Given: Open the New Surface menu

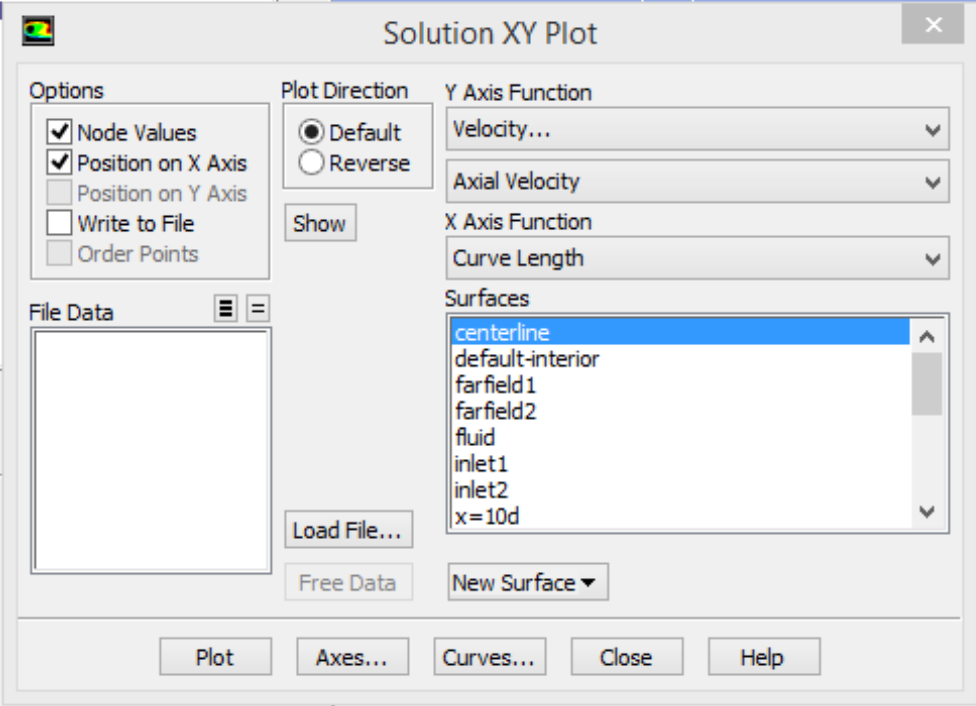Looking at the screenshot, I should (x=528, y=583).
